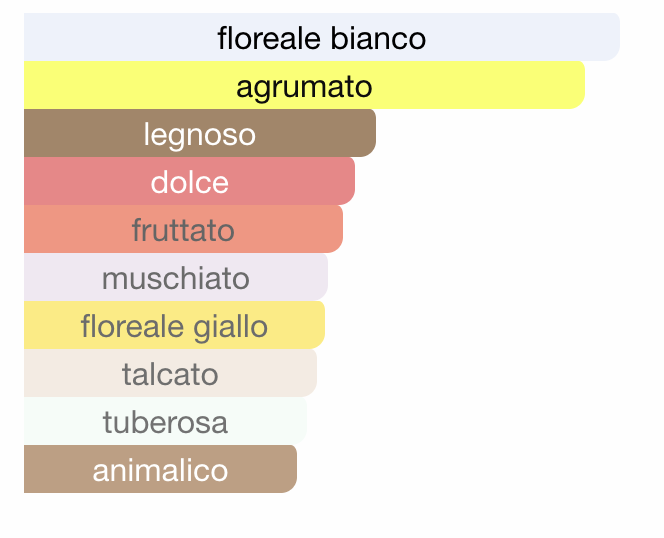The width and height of the screenshot is (664, 538).
Task: Select the pink dolce accord bar
Action: coord(189,181)
